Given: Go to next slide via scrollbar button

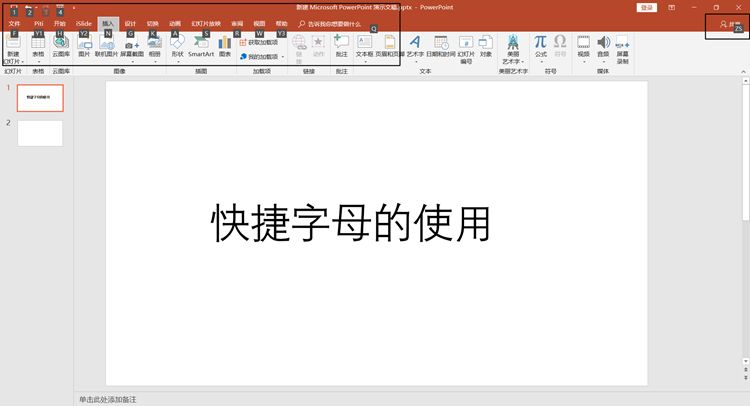Looking at the screenshot, I should coord(746,377).
